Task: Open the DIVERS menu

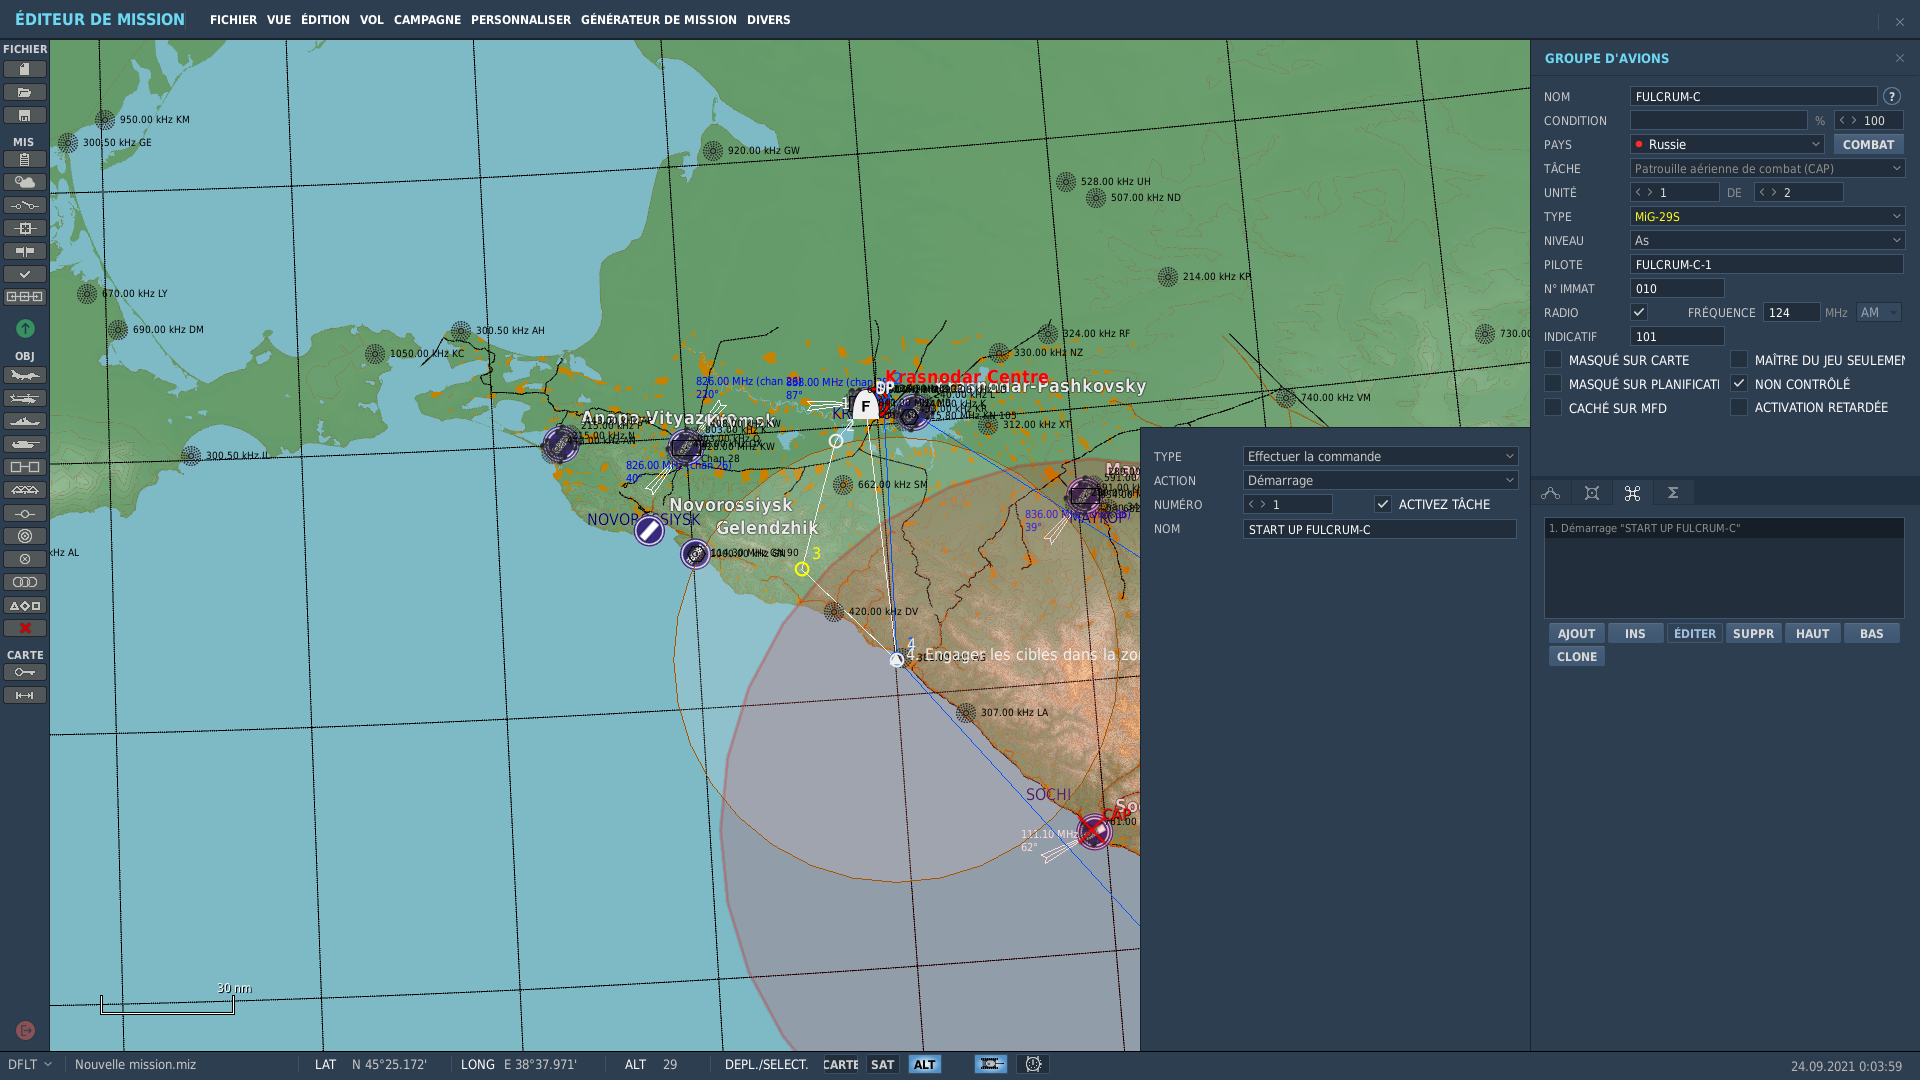Action: [x=768, y=19]
